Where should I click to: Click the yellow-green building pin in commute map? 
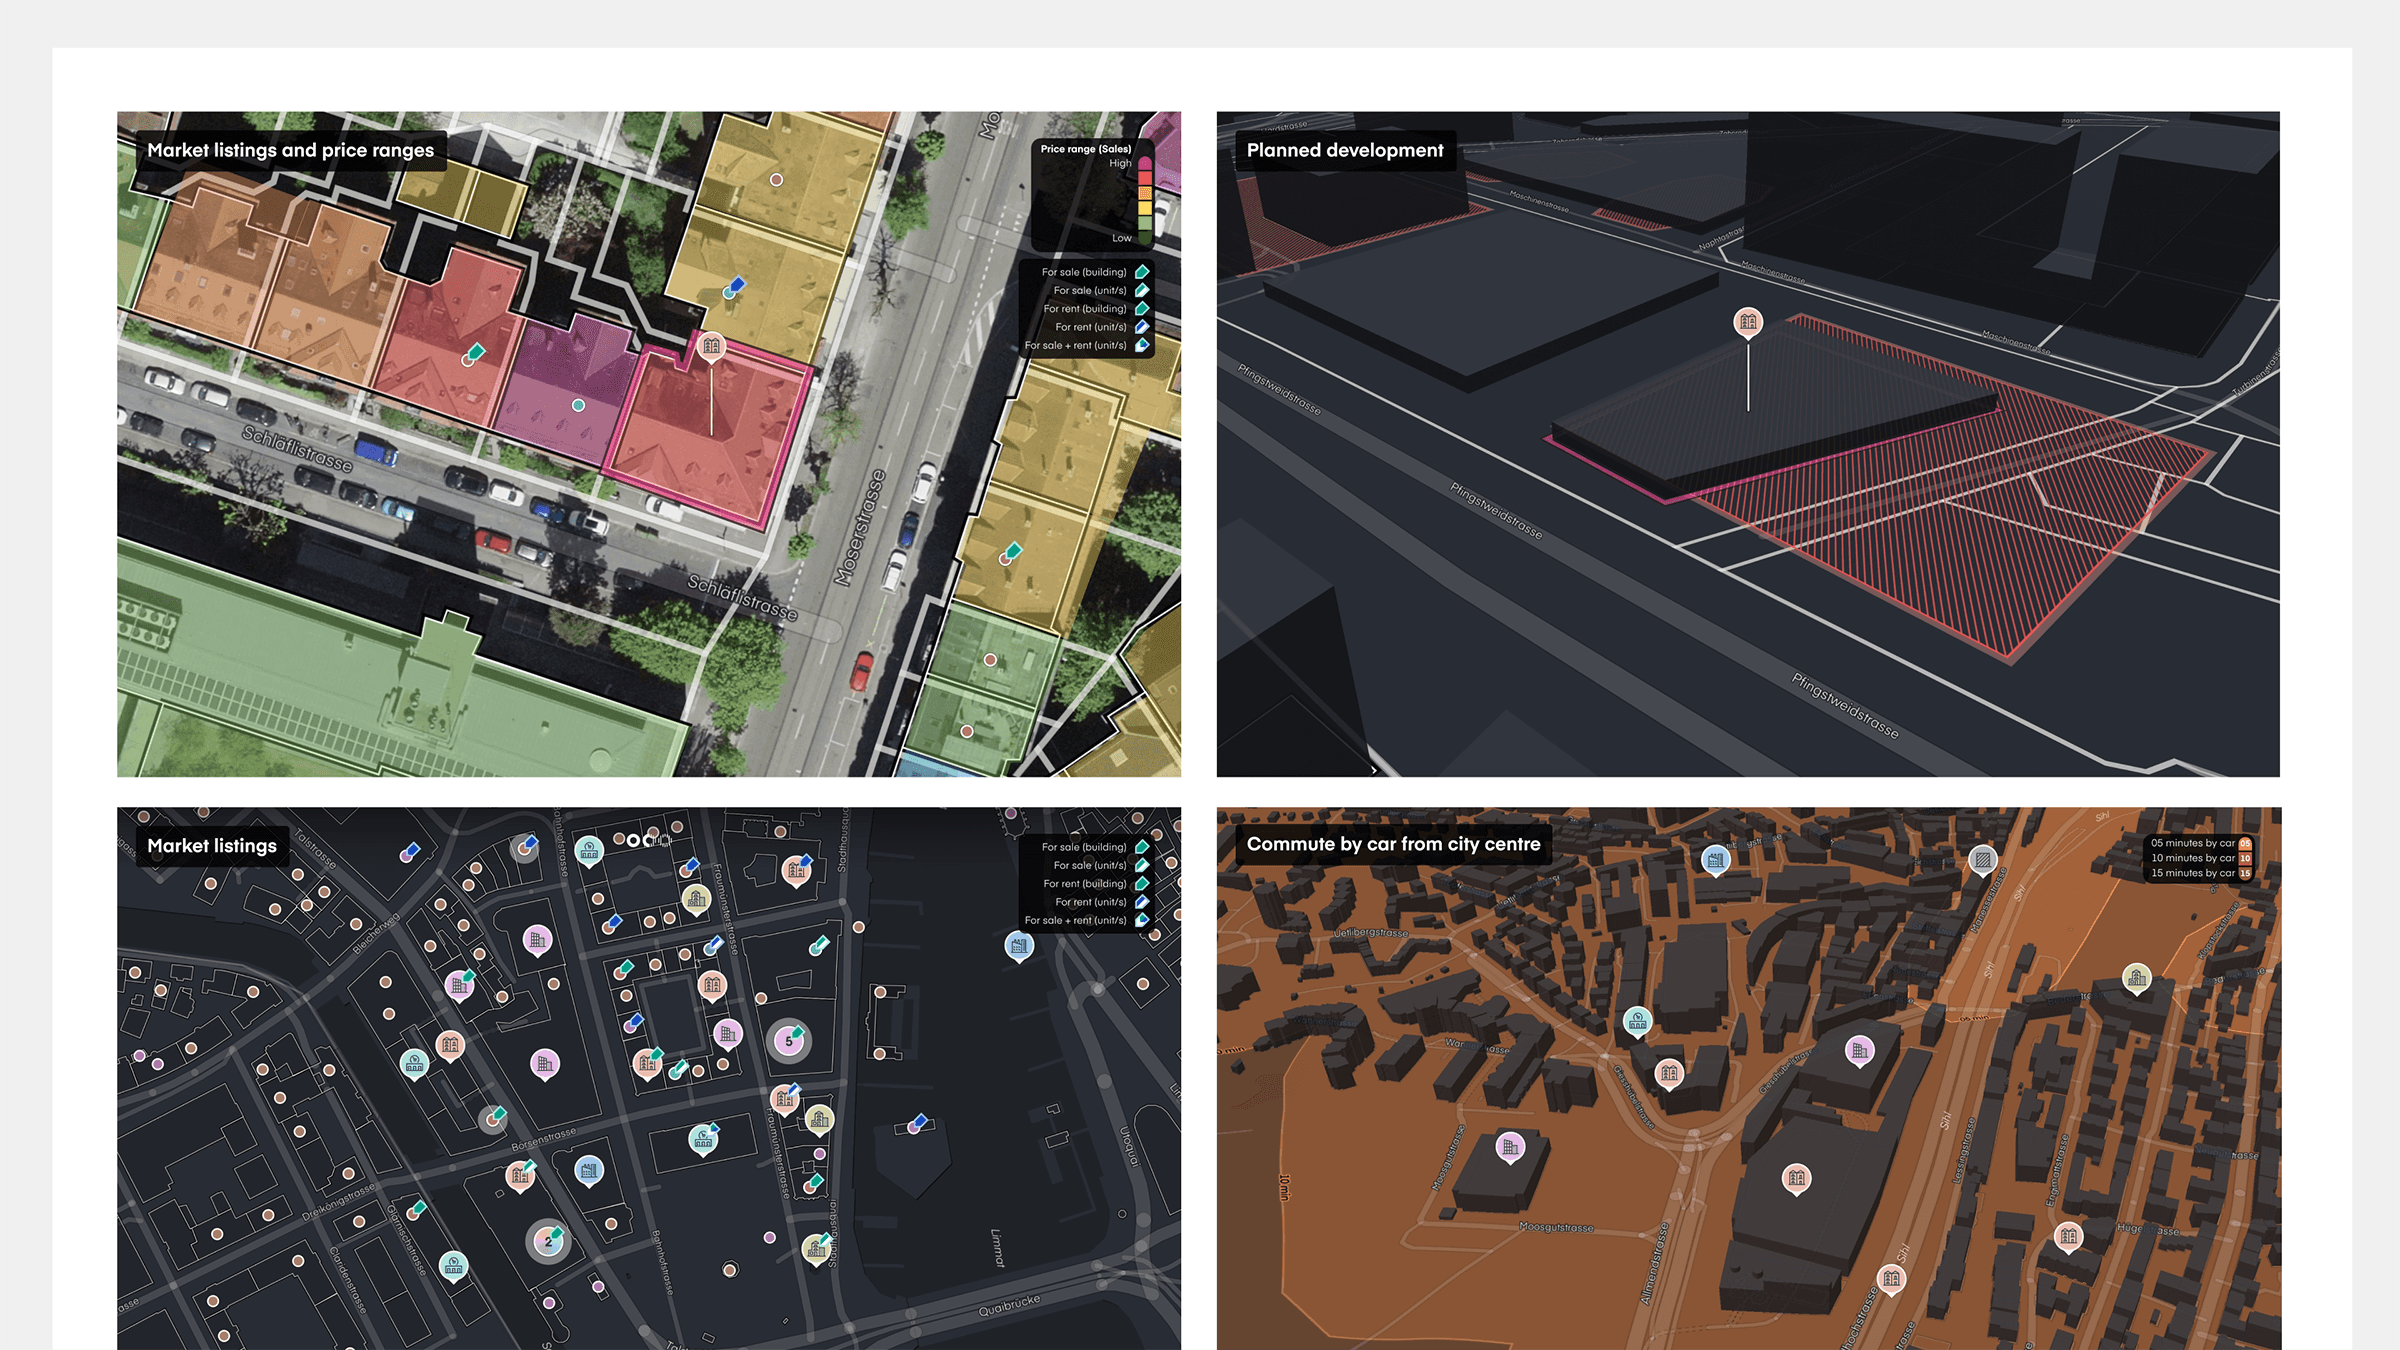[2136, 977]
